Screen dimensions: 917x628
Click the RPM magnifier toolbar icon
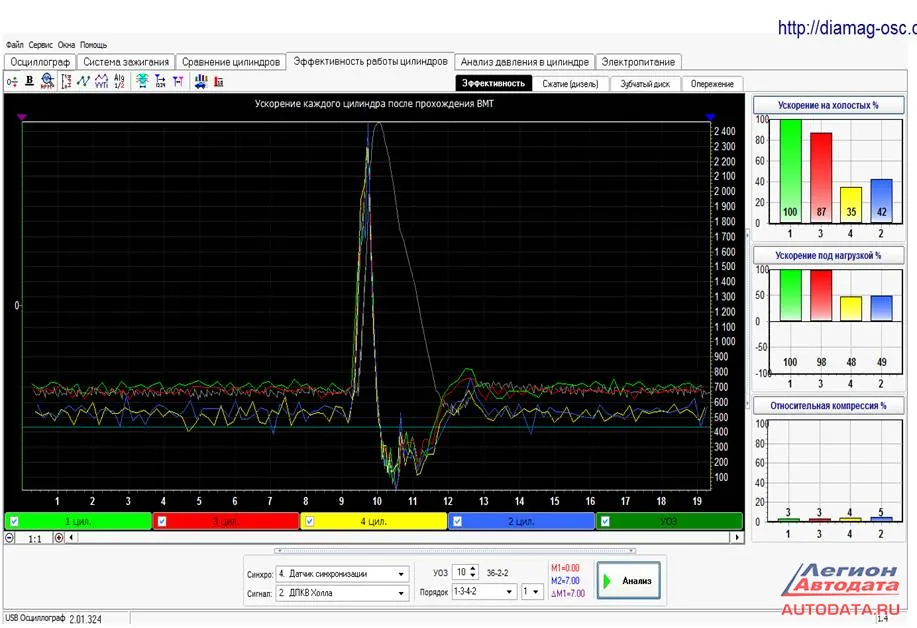pyautogui.click(x=47, y=81)
